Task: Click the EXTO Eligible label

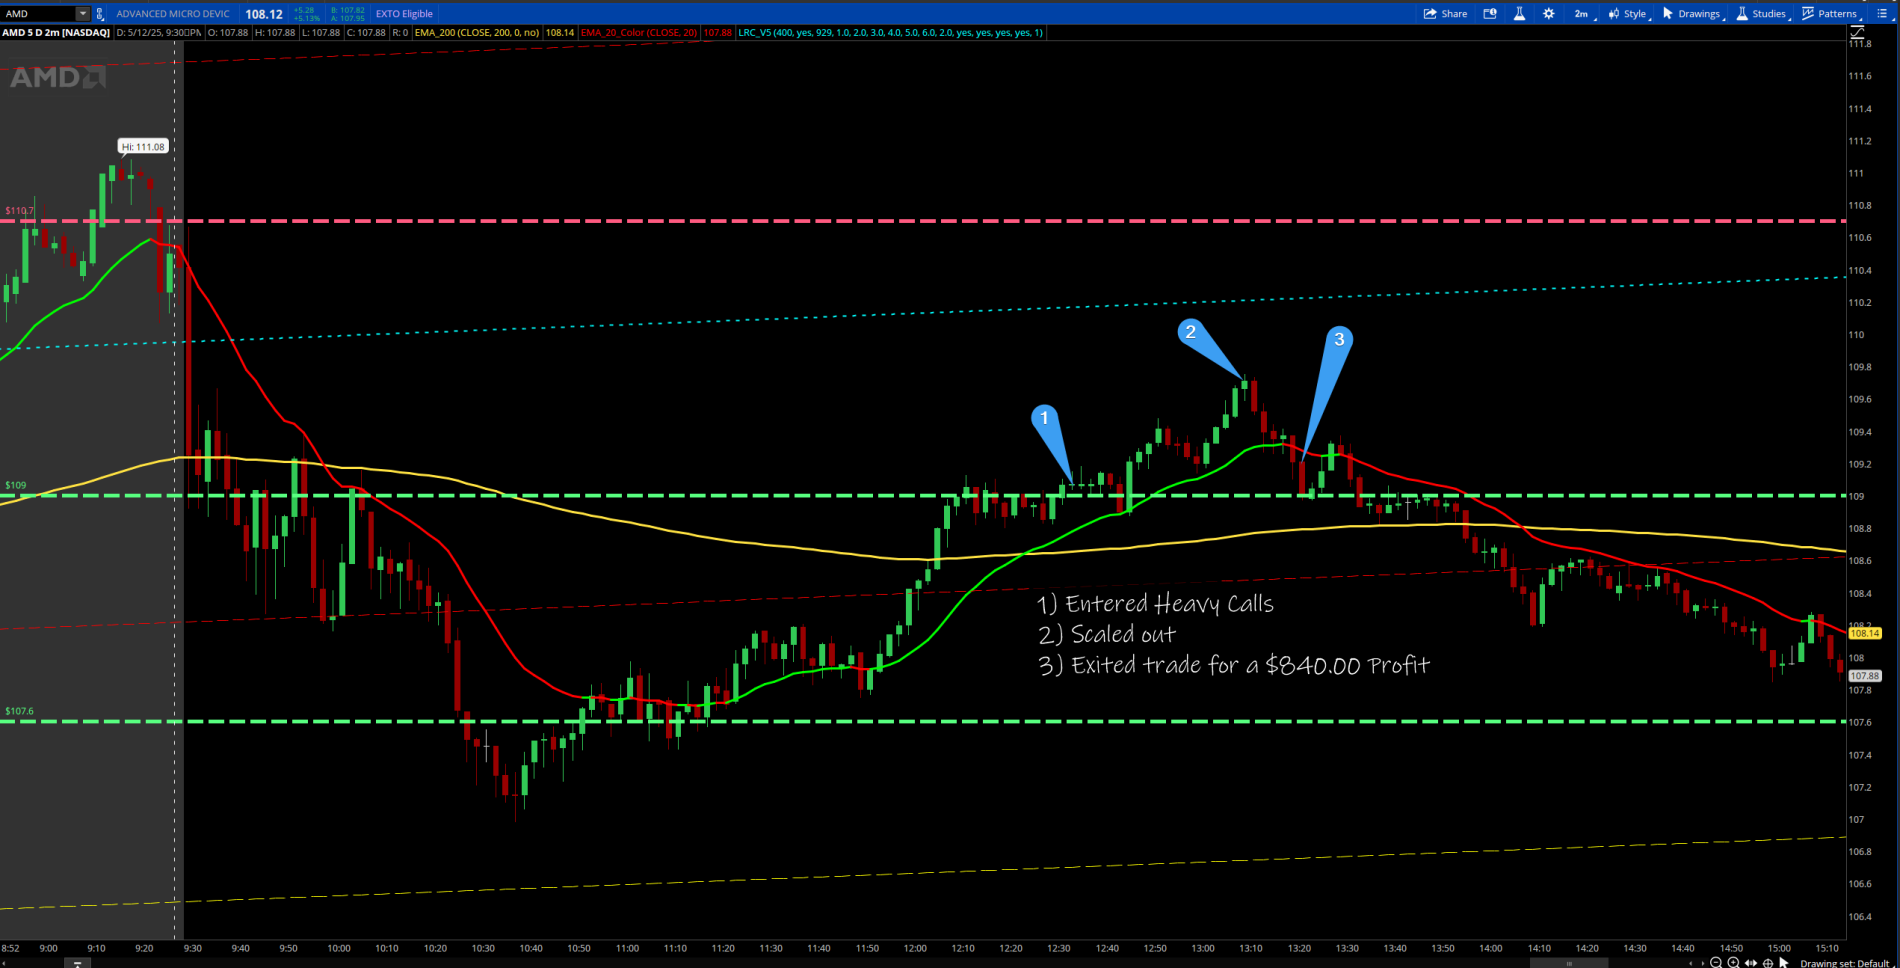Action: [404, 14]
